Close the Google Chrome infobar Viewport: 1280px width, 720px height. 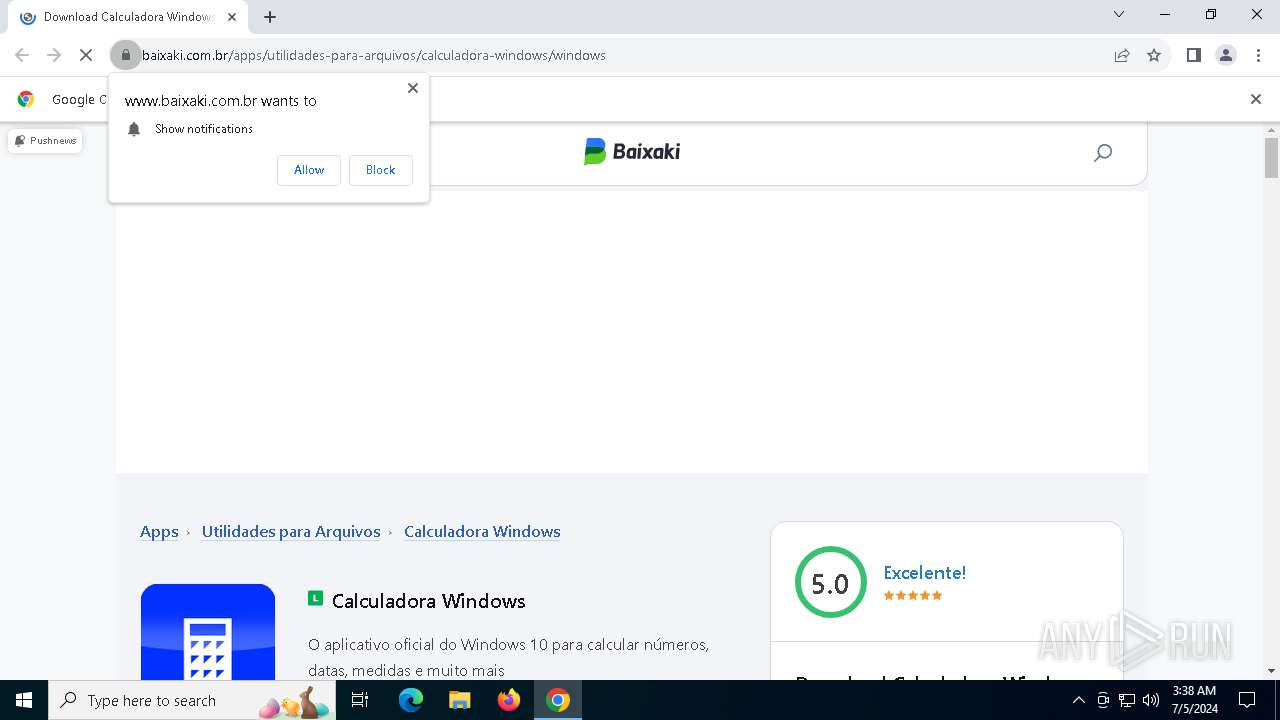(x=1256, y=99)
